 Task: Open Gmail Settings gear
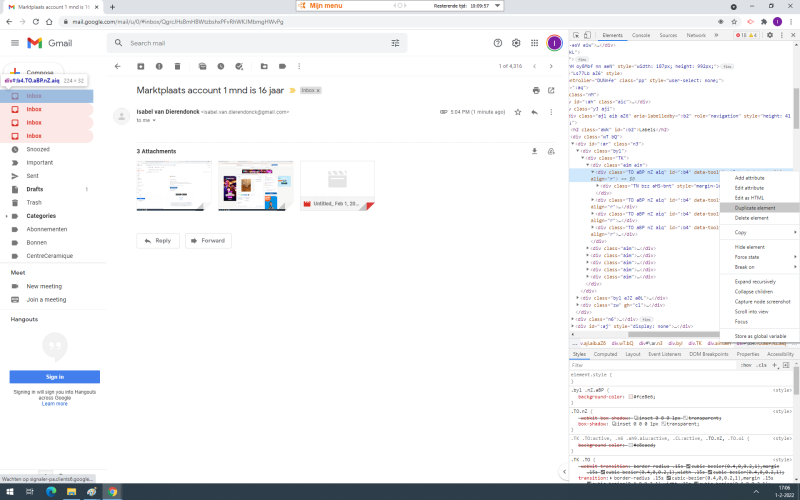[516, 43]
